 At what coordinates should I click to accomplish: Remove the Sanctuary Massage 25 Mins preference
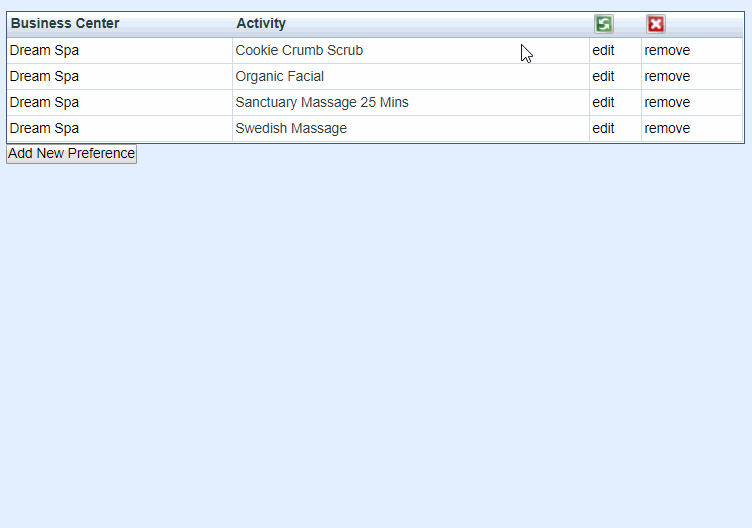(x=667, y=102)
